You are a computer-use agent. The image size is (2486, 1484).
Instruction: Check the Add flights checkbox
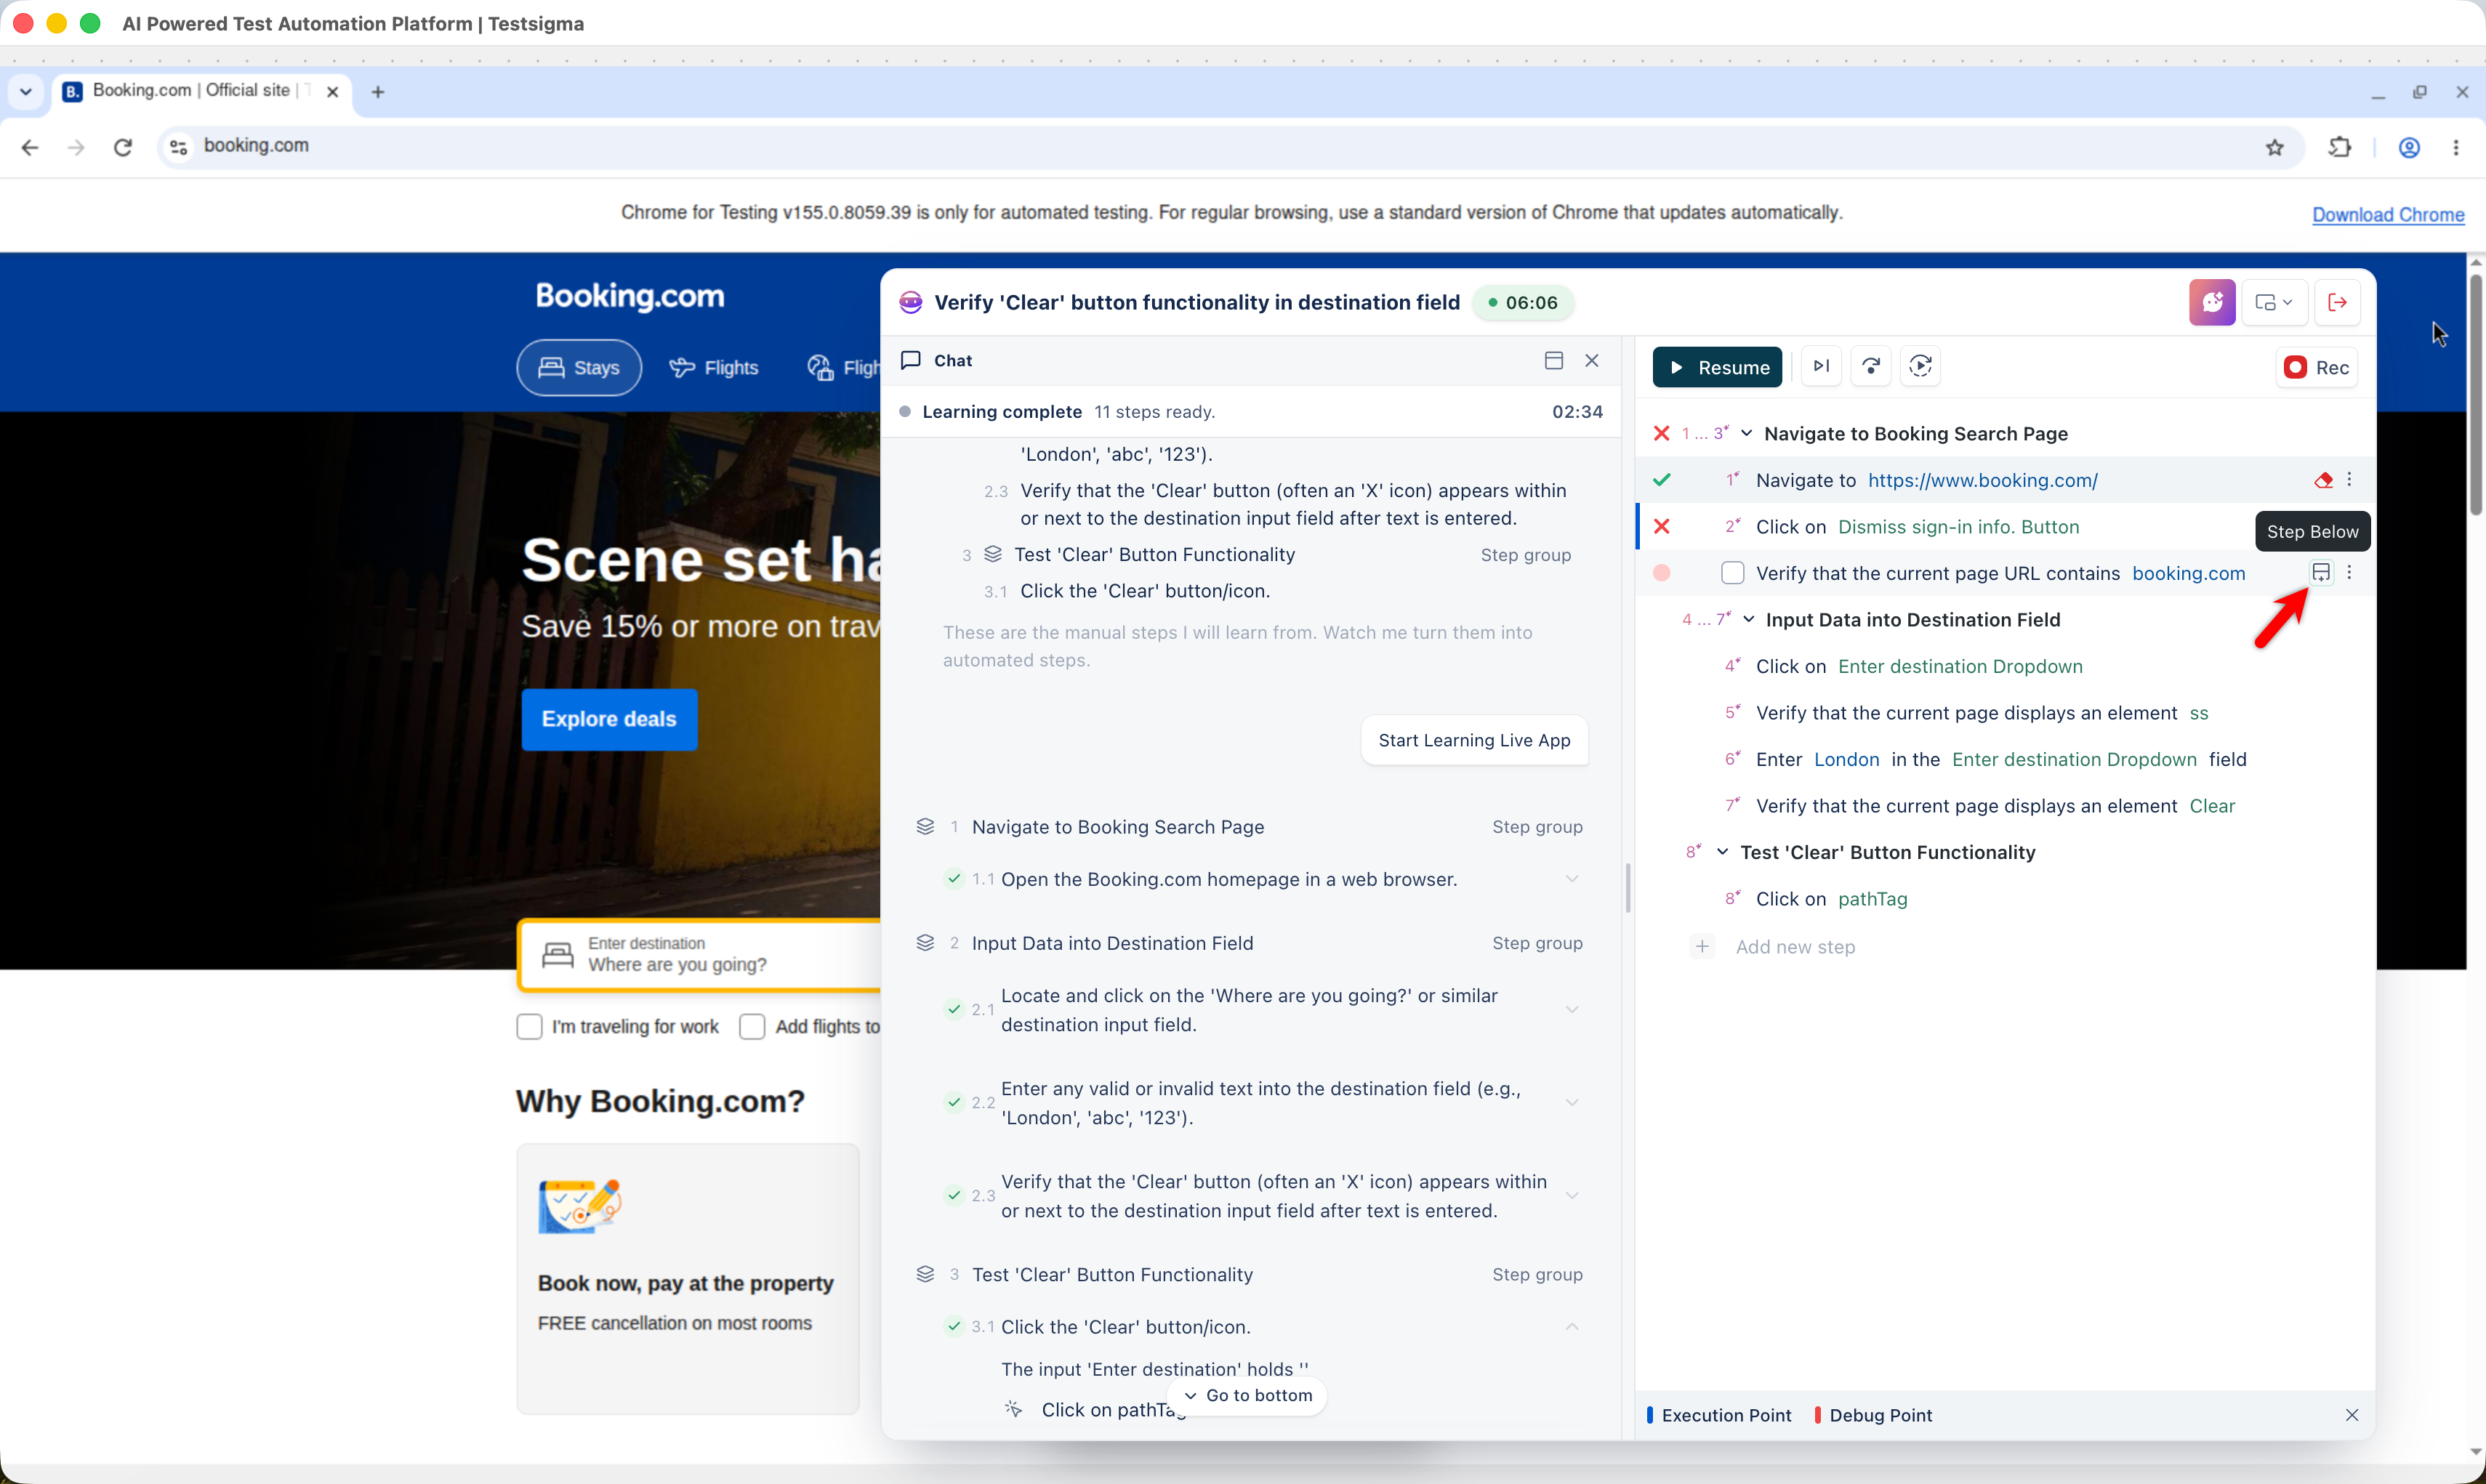(751, 1026)
